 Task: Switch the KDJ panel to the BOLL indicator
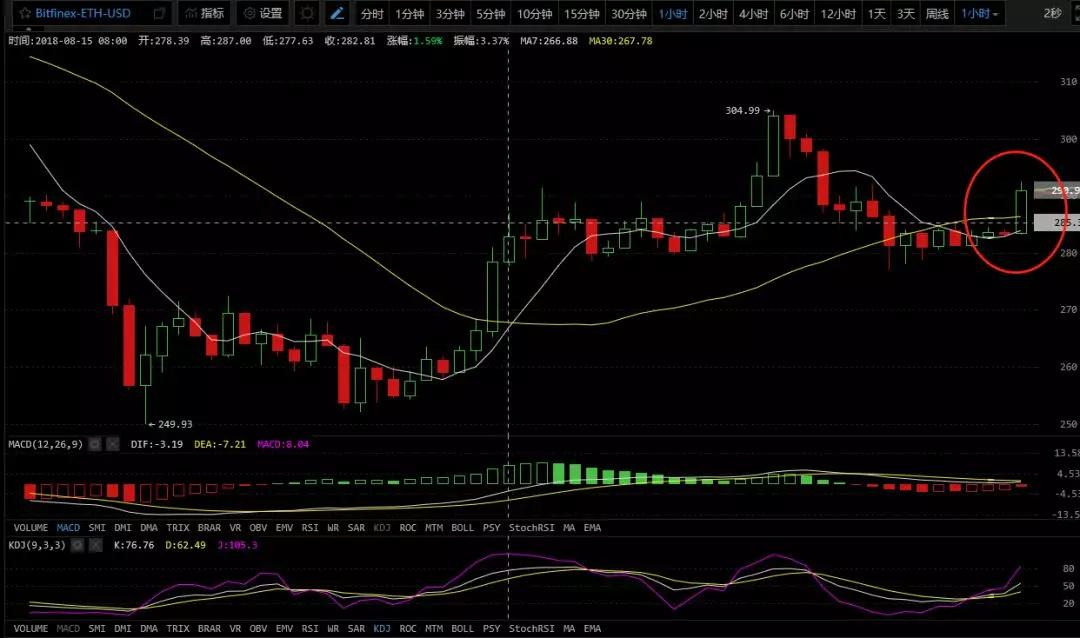point(462,629)
